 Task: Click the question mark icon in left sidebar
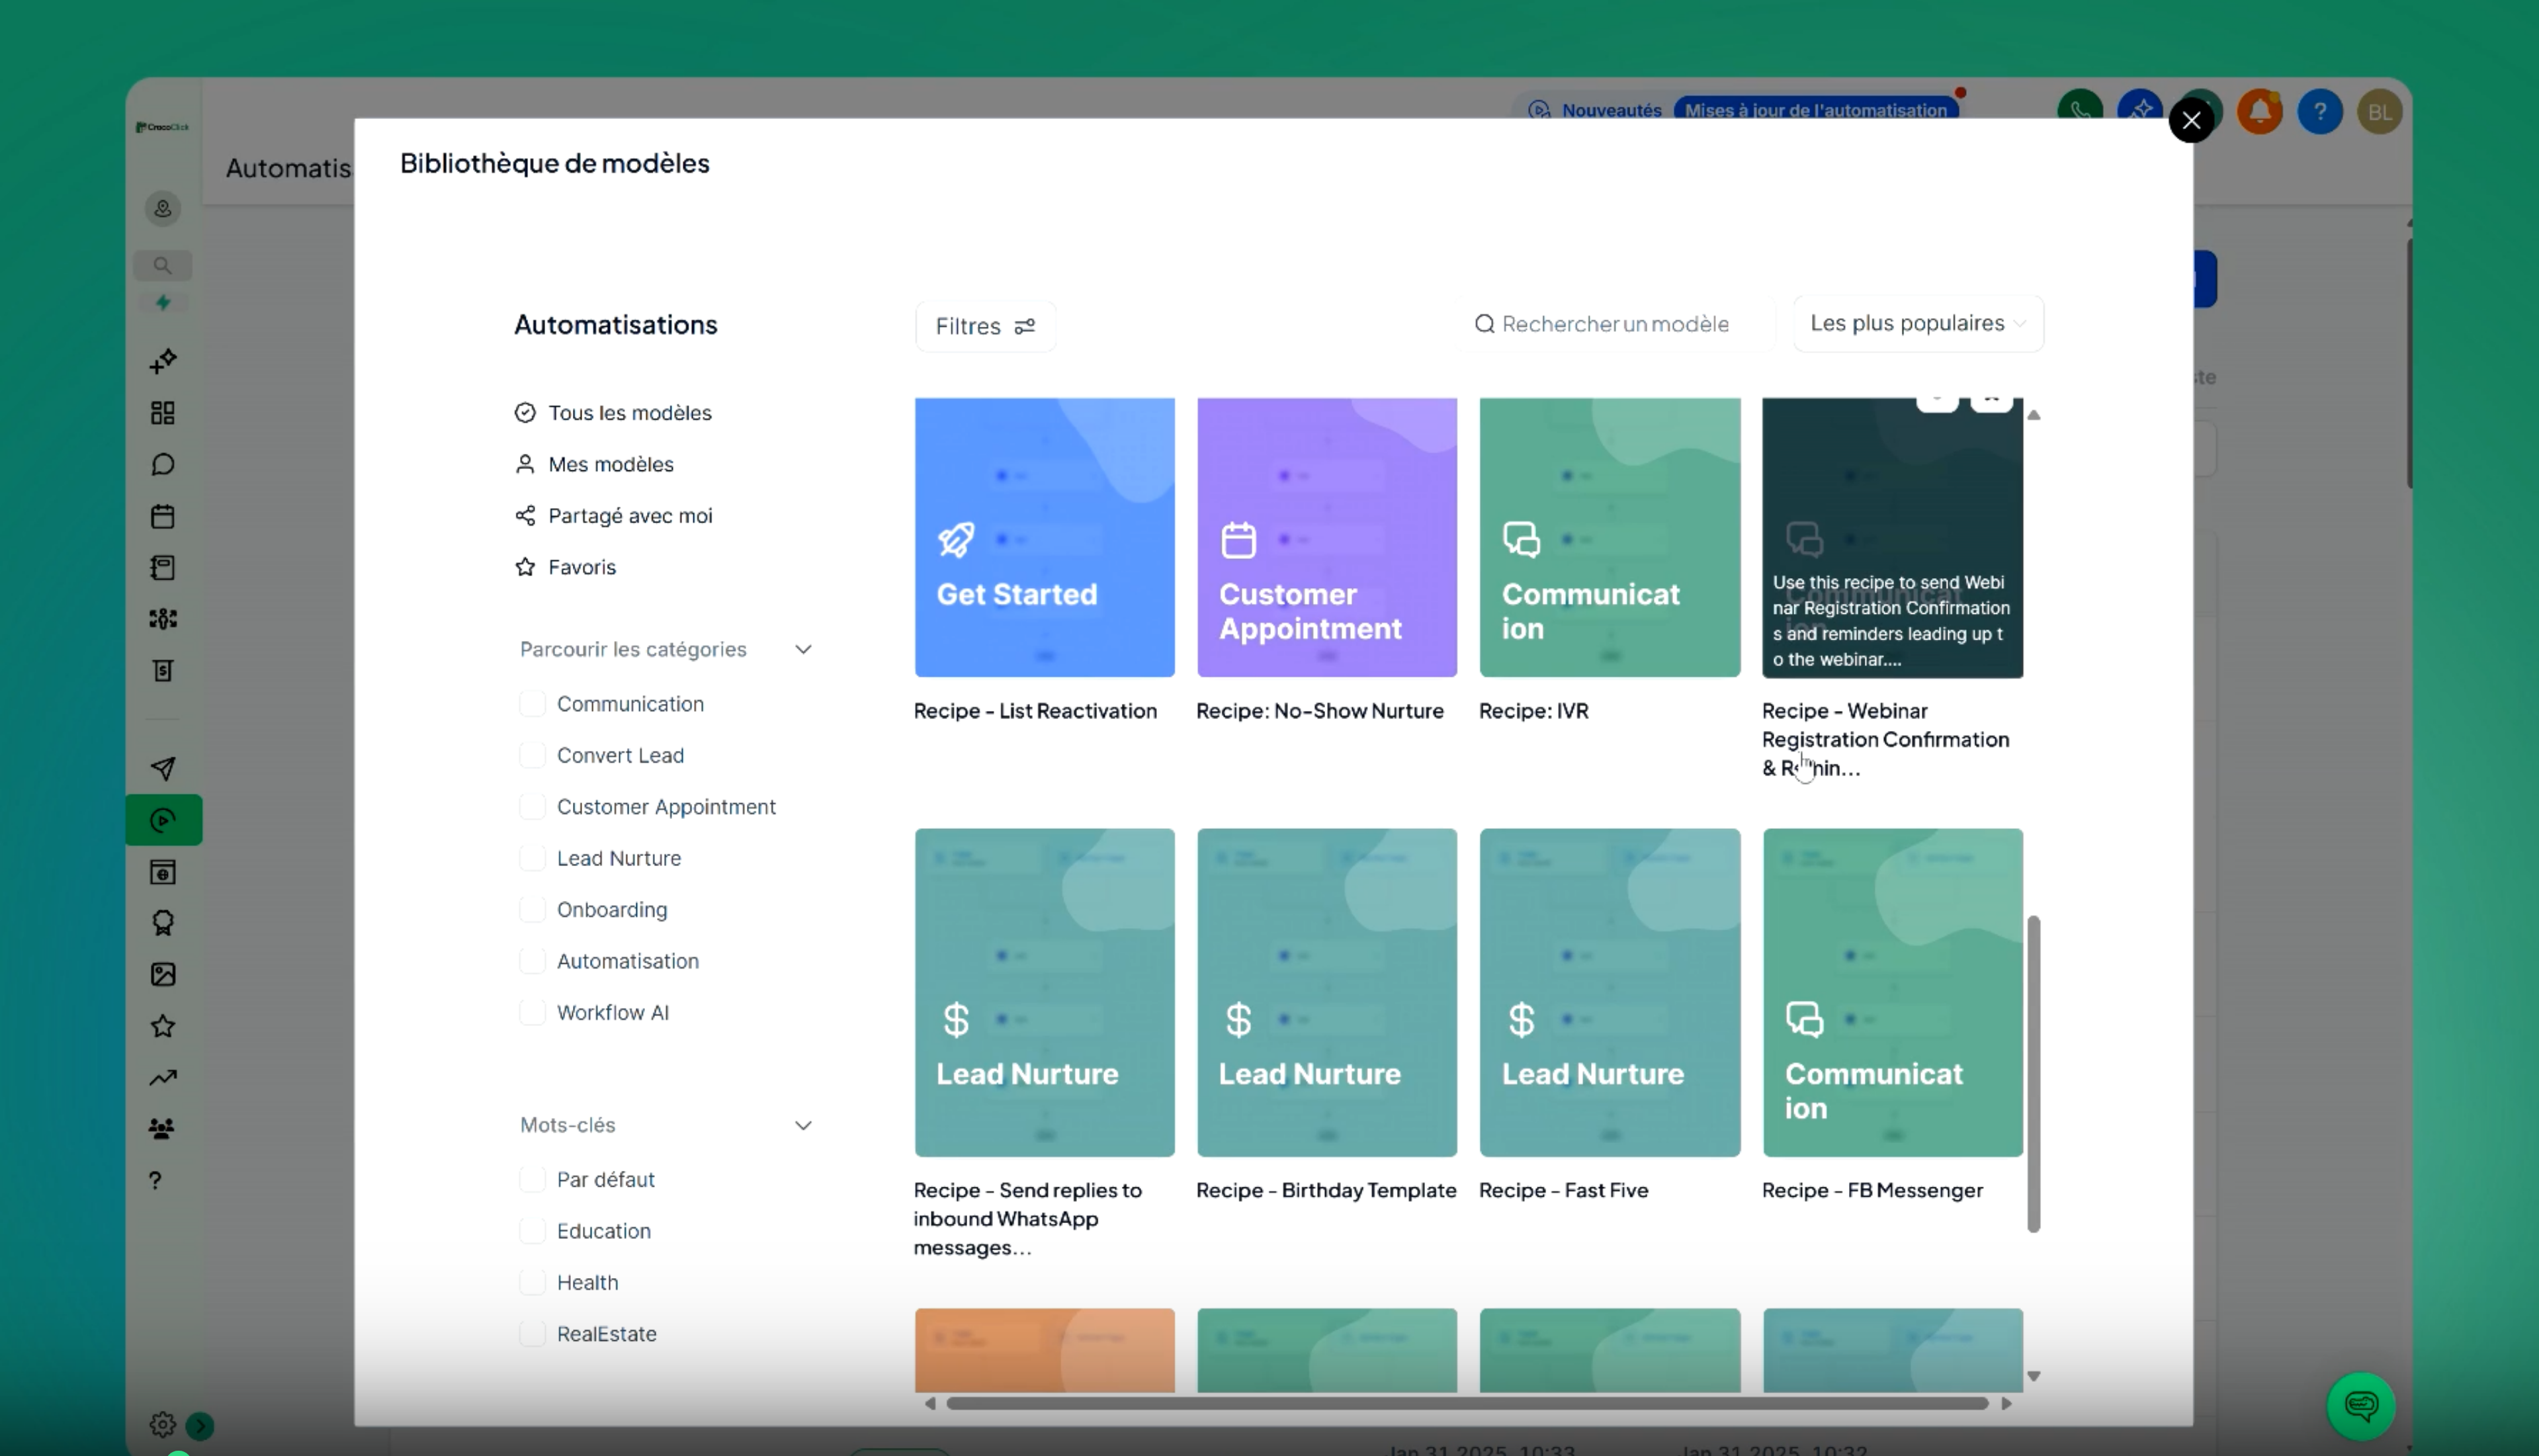155,1181
